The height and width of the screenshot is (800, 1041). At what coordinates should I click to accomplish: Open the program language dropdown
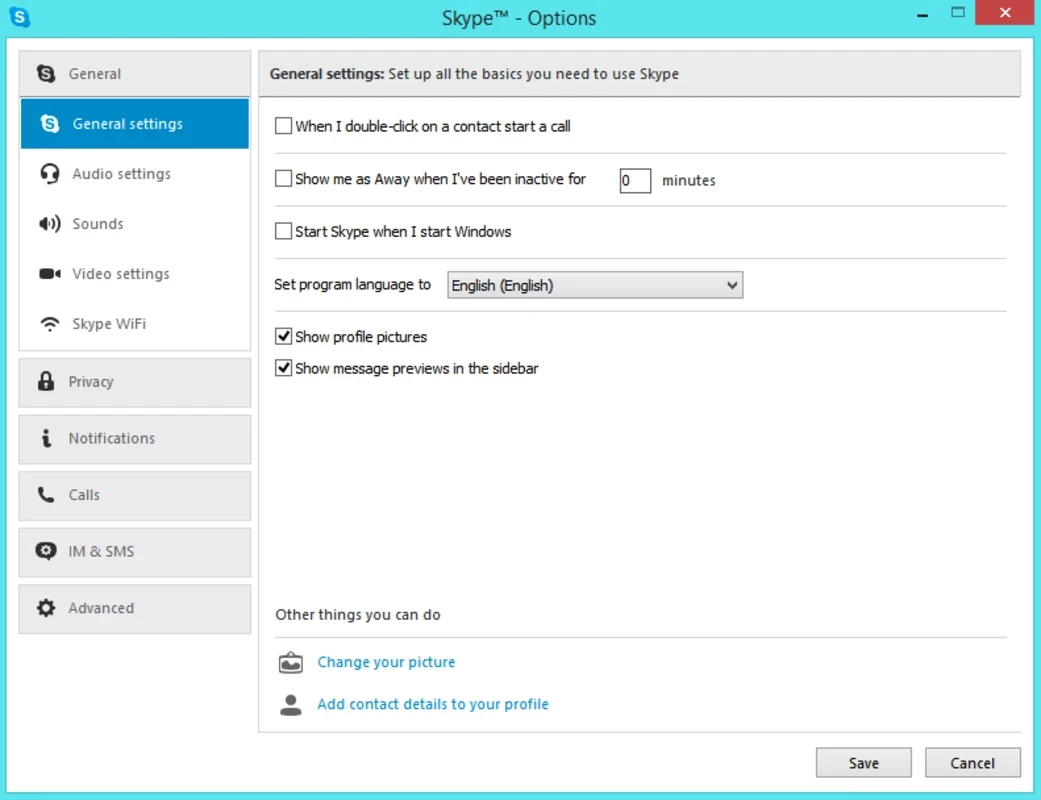[x=595, y=286]
